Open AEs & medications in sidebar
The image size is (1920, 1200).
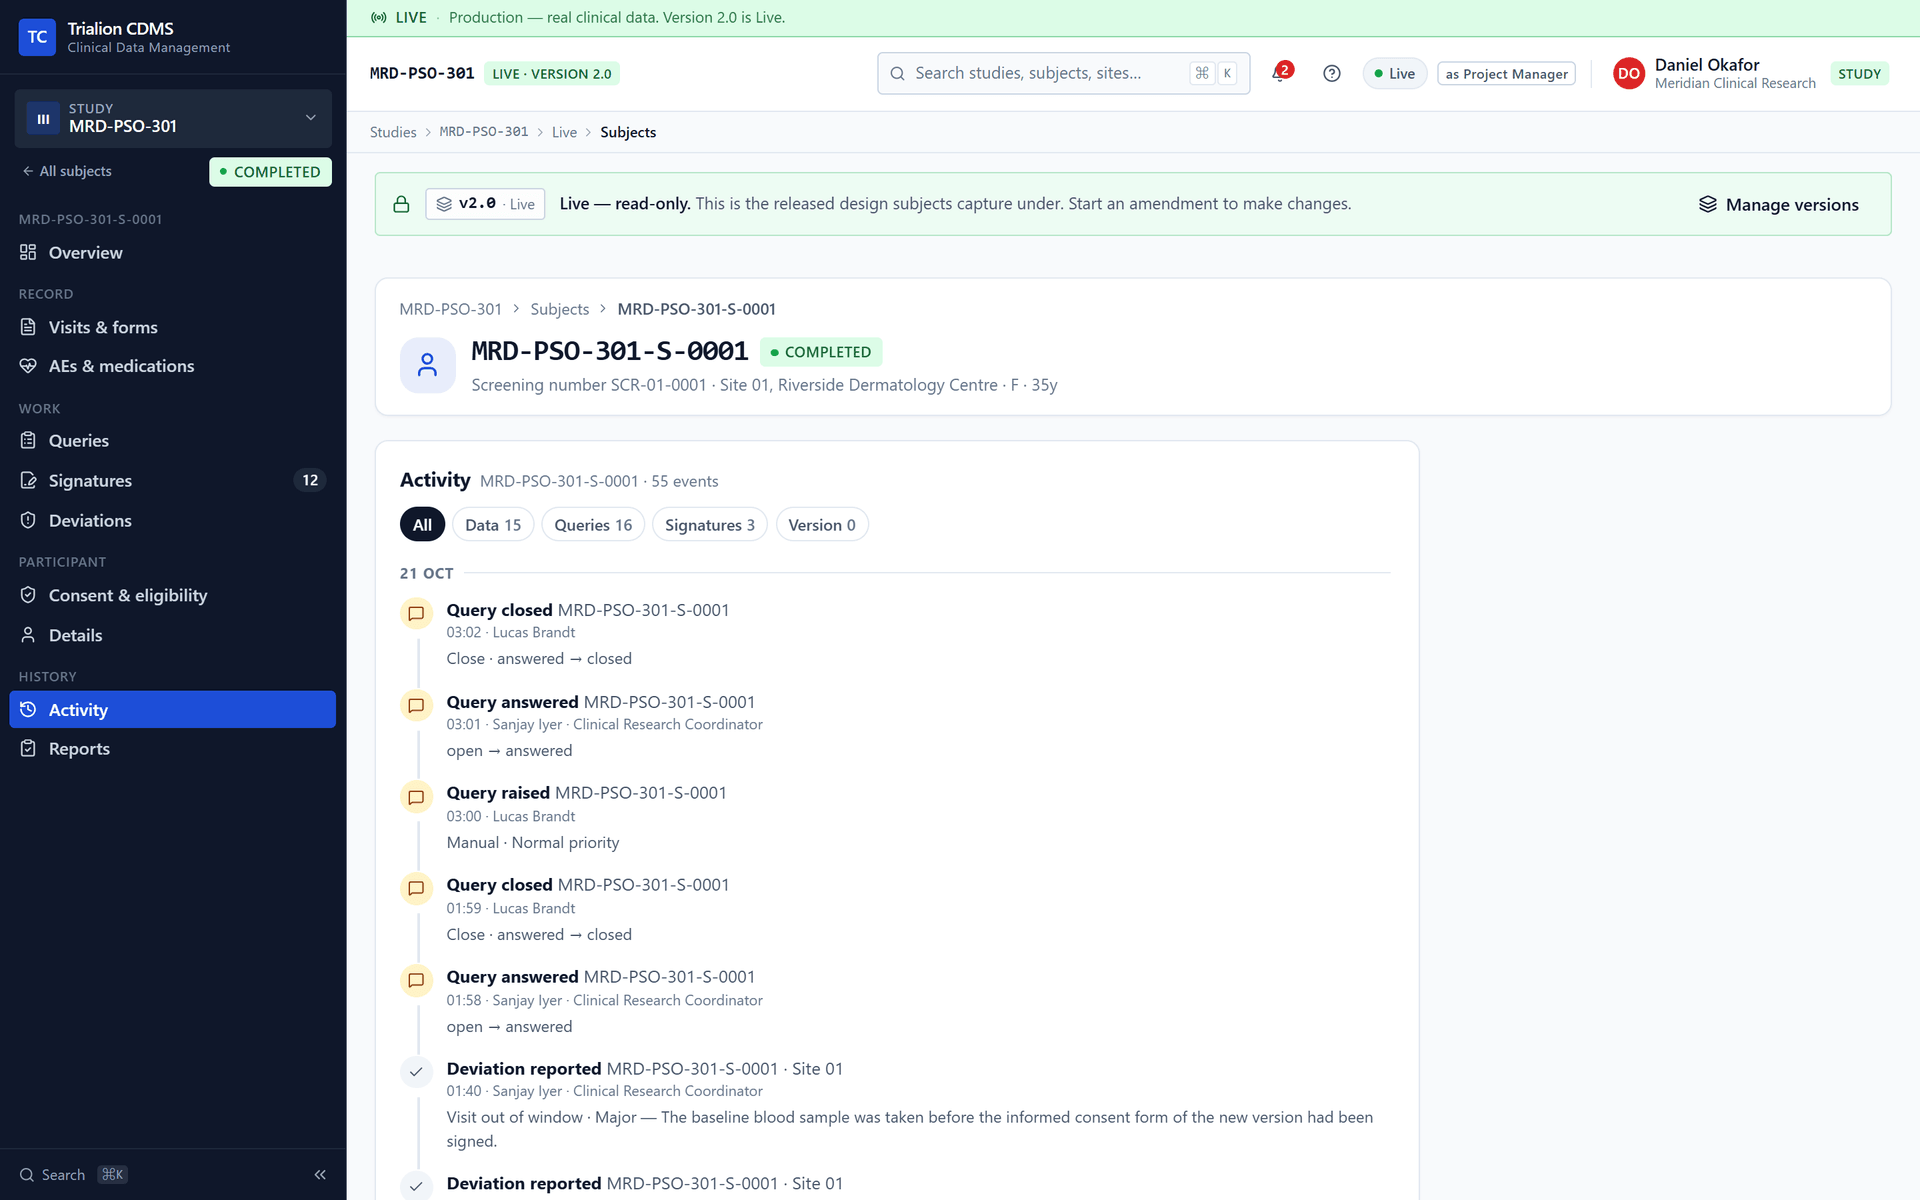[173, 366]
